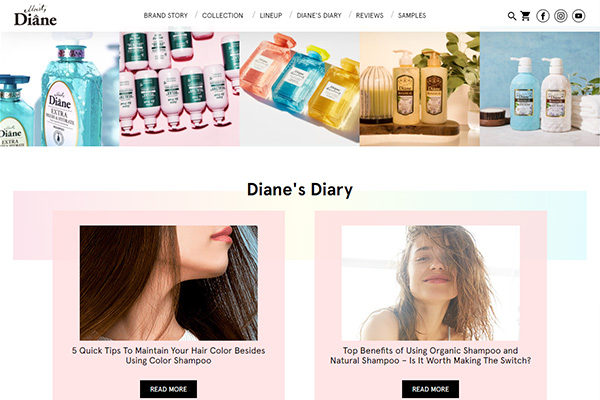The image size is (600, 400).
Task: Click Read More under organic shampoo article
Action: point(430,389)
